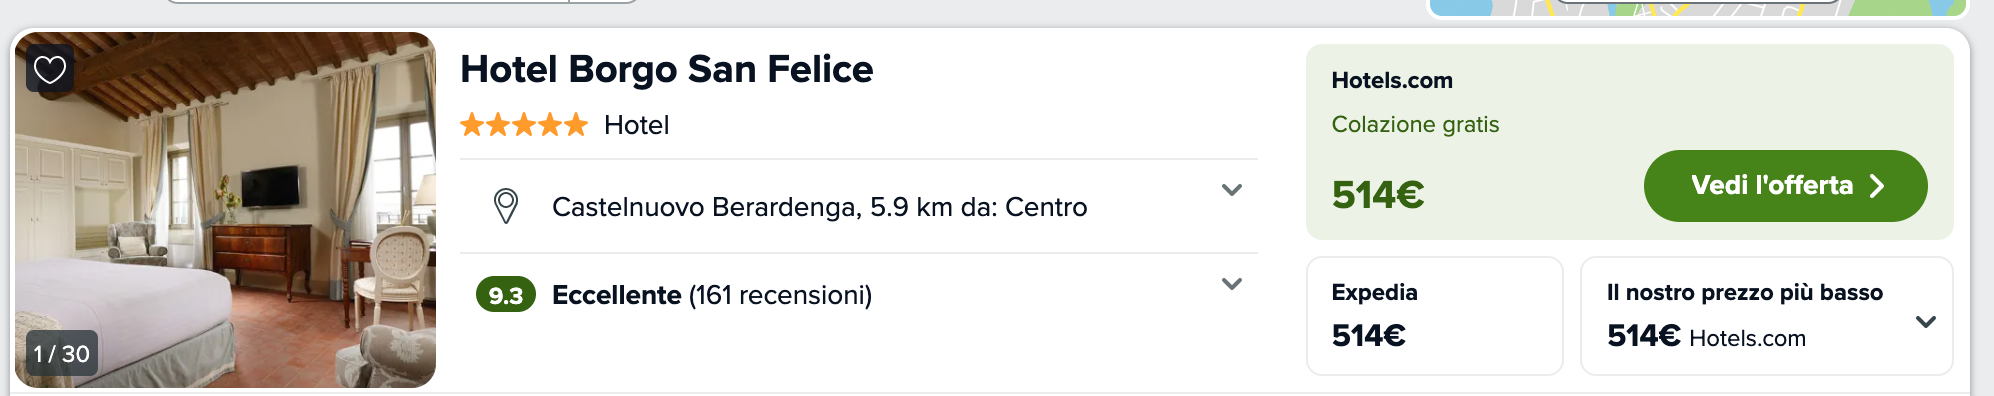
Task: Save hotel with heart icon
Action: (x=50, y=69)
